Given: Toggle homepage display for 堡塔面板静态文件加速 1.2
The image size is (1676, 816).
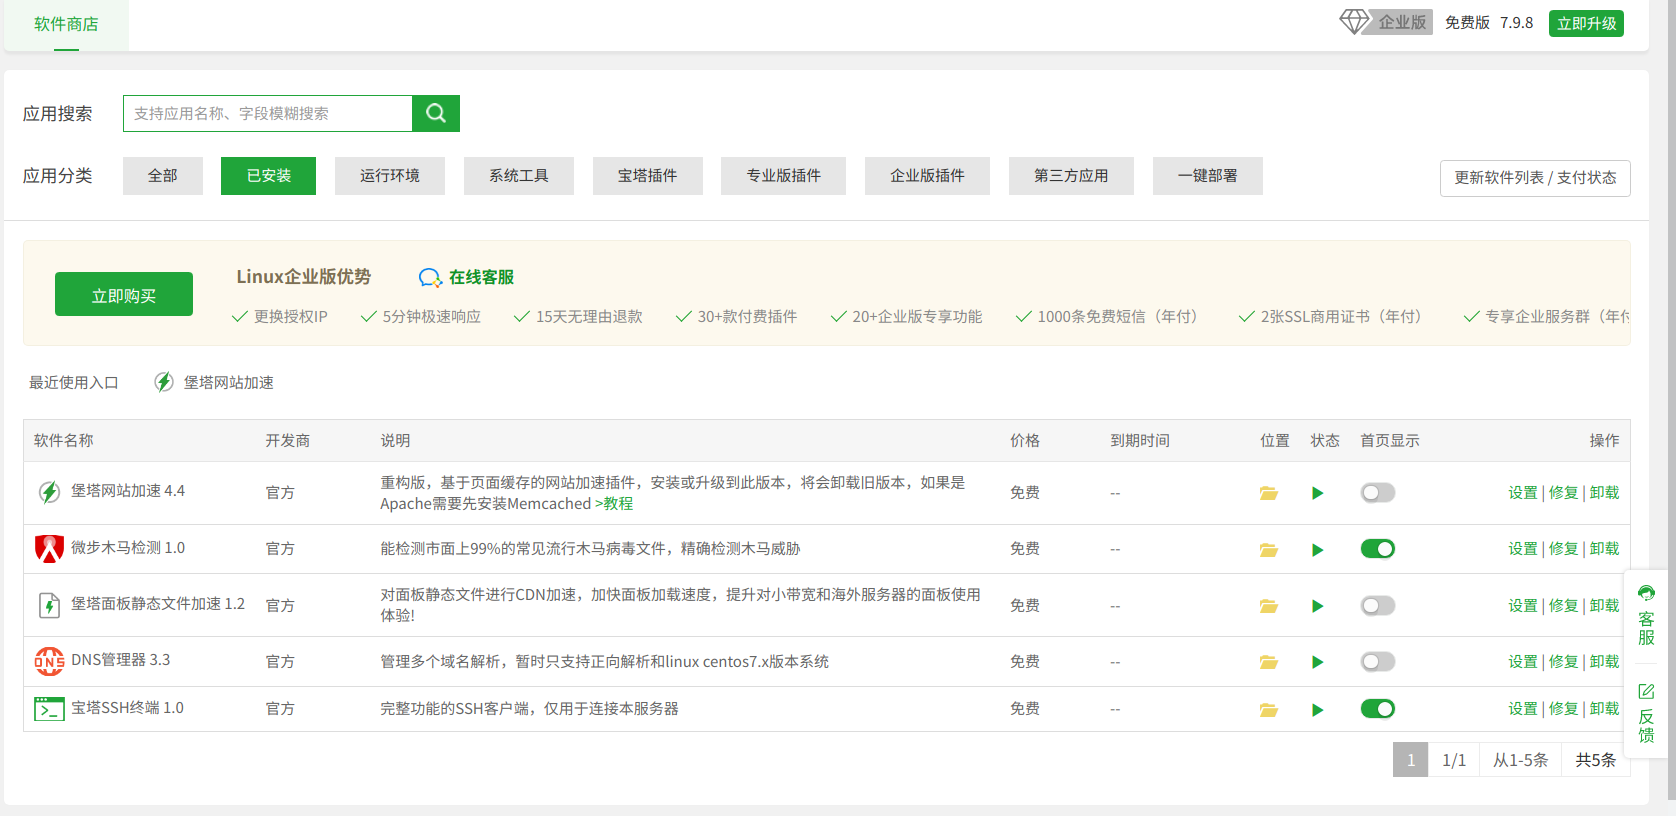Looking at the screenshot, I should tap(1377, 606).
